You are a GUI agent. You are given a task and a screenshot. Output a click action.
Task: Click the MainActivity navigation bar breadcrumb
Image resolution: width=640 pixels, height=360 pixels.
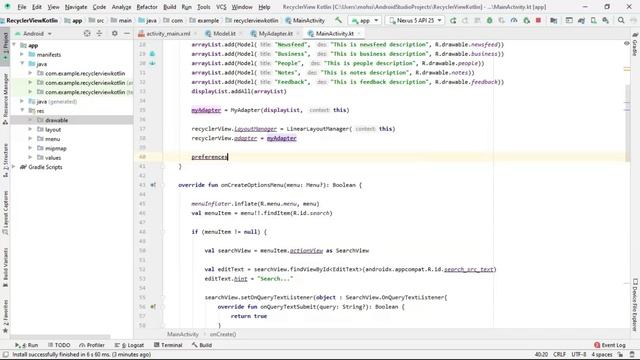pyautogui.click(x=305, y=20)
